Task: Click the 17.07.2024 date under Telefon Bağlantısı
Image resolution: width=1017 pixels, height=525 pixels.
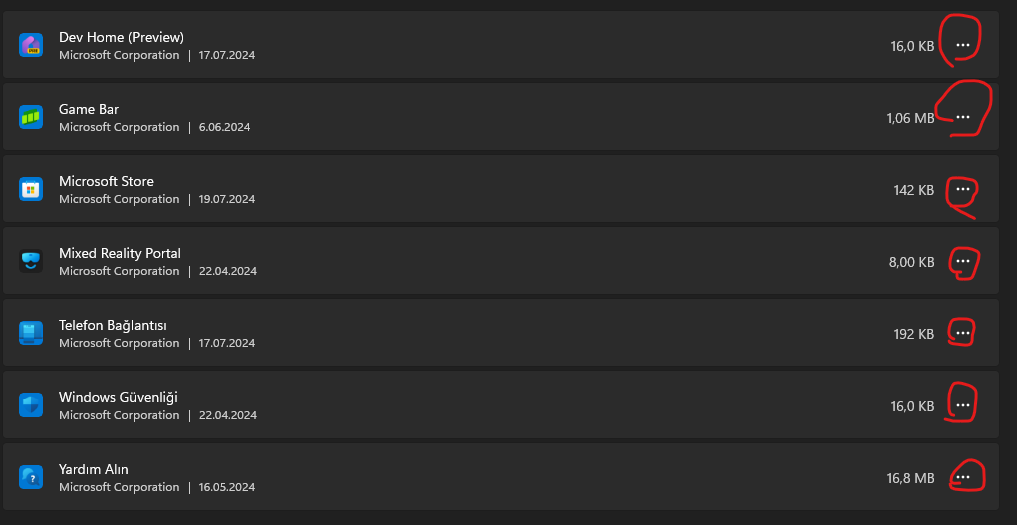Action: (226, 343)
